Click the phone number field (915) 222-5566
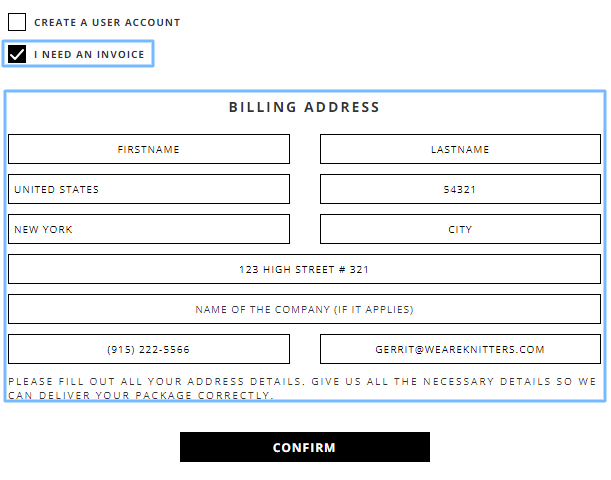This screenshot has height=480, width=611. tap(149, 349)
